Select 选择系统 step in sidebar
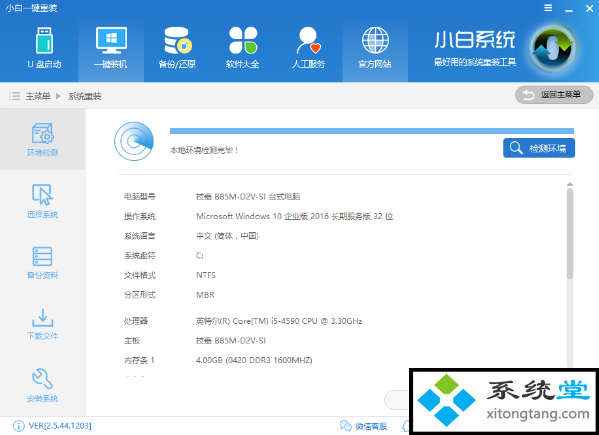This screenshot has height=435, width=599. click(x=42, y=201)
